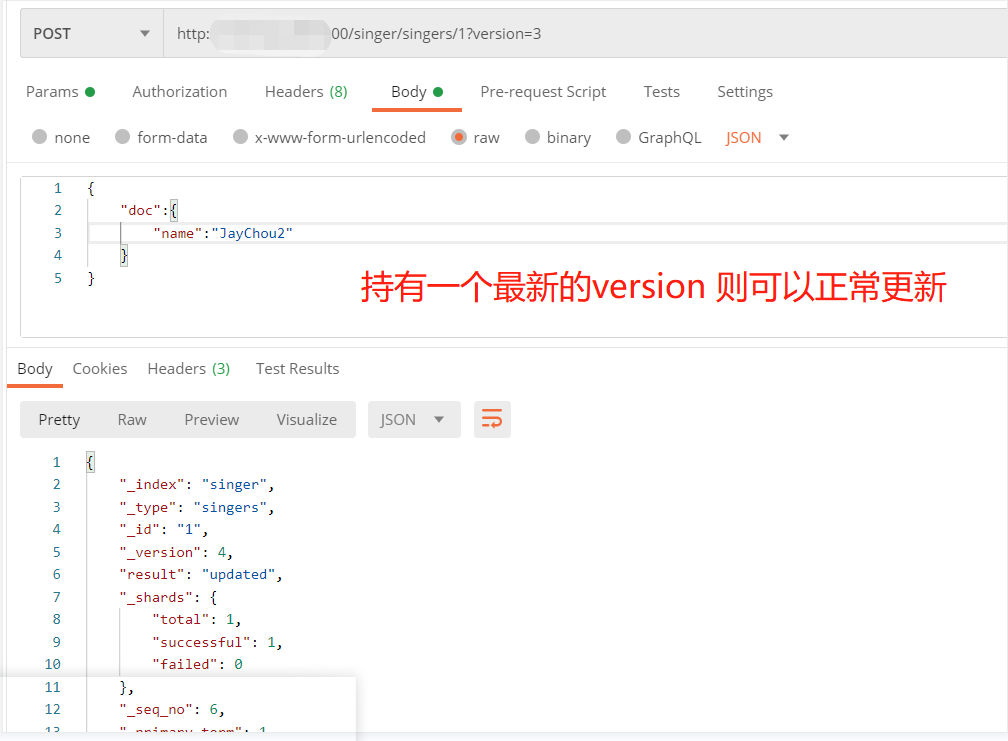
Task: Select the request Body tab
Action: (x=417, y=92)
